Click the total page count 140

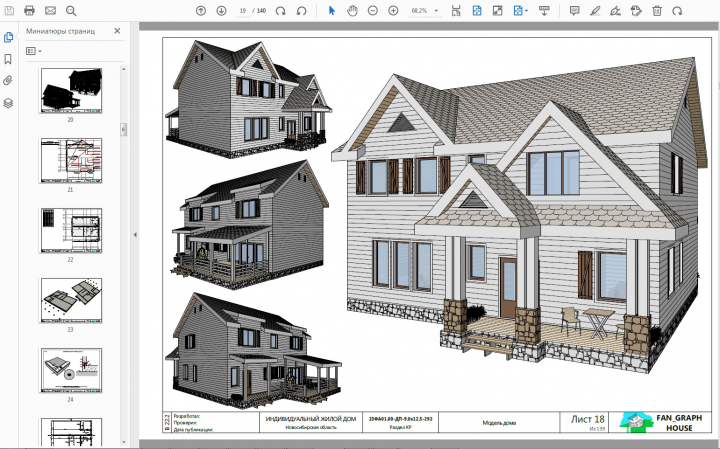[x=261, y=11]
